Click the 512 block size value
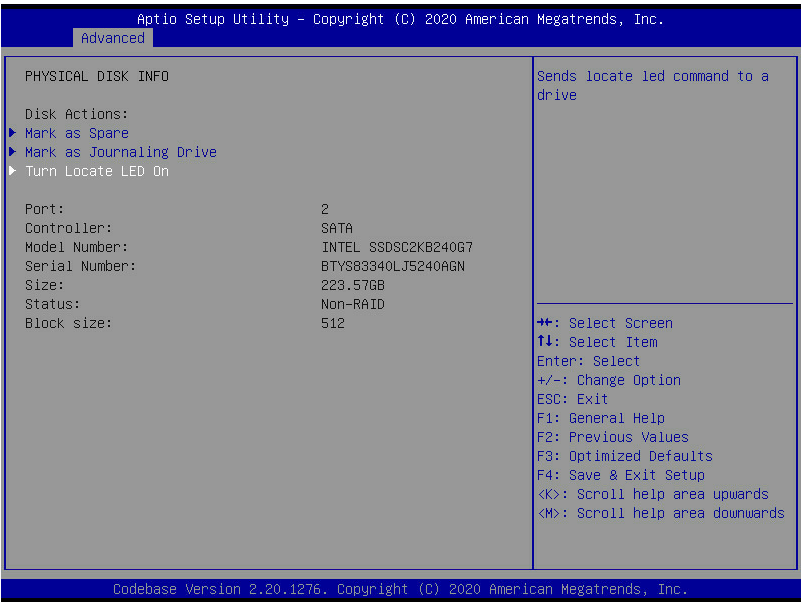 [x=333, y=324]
